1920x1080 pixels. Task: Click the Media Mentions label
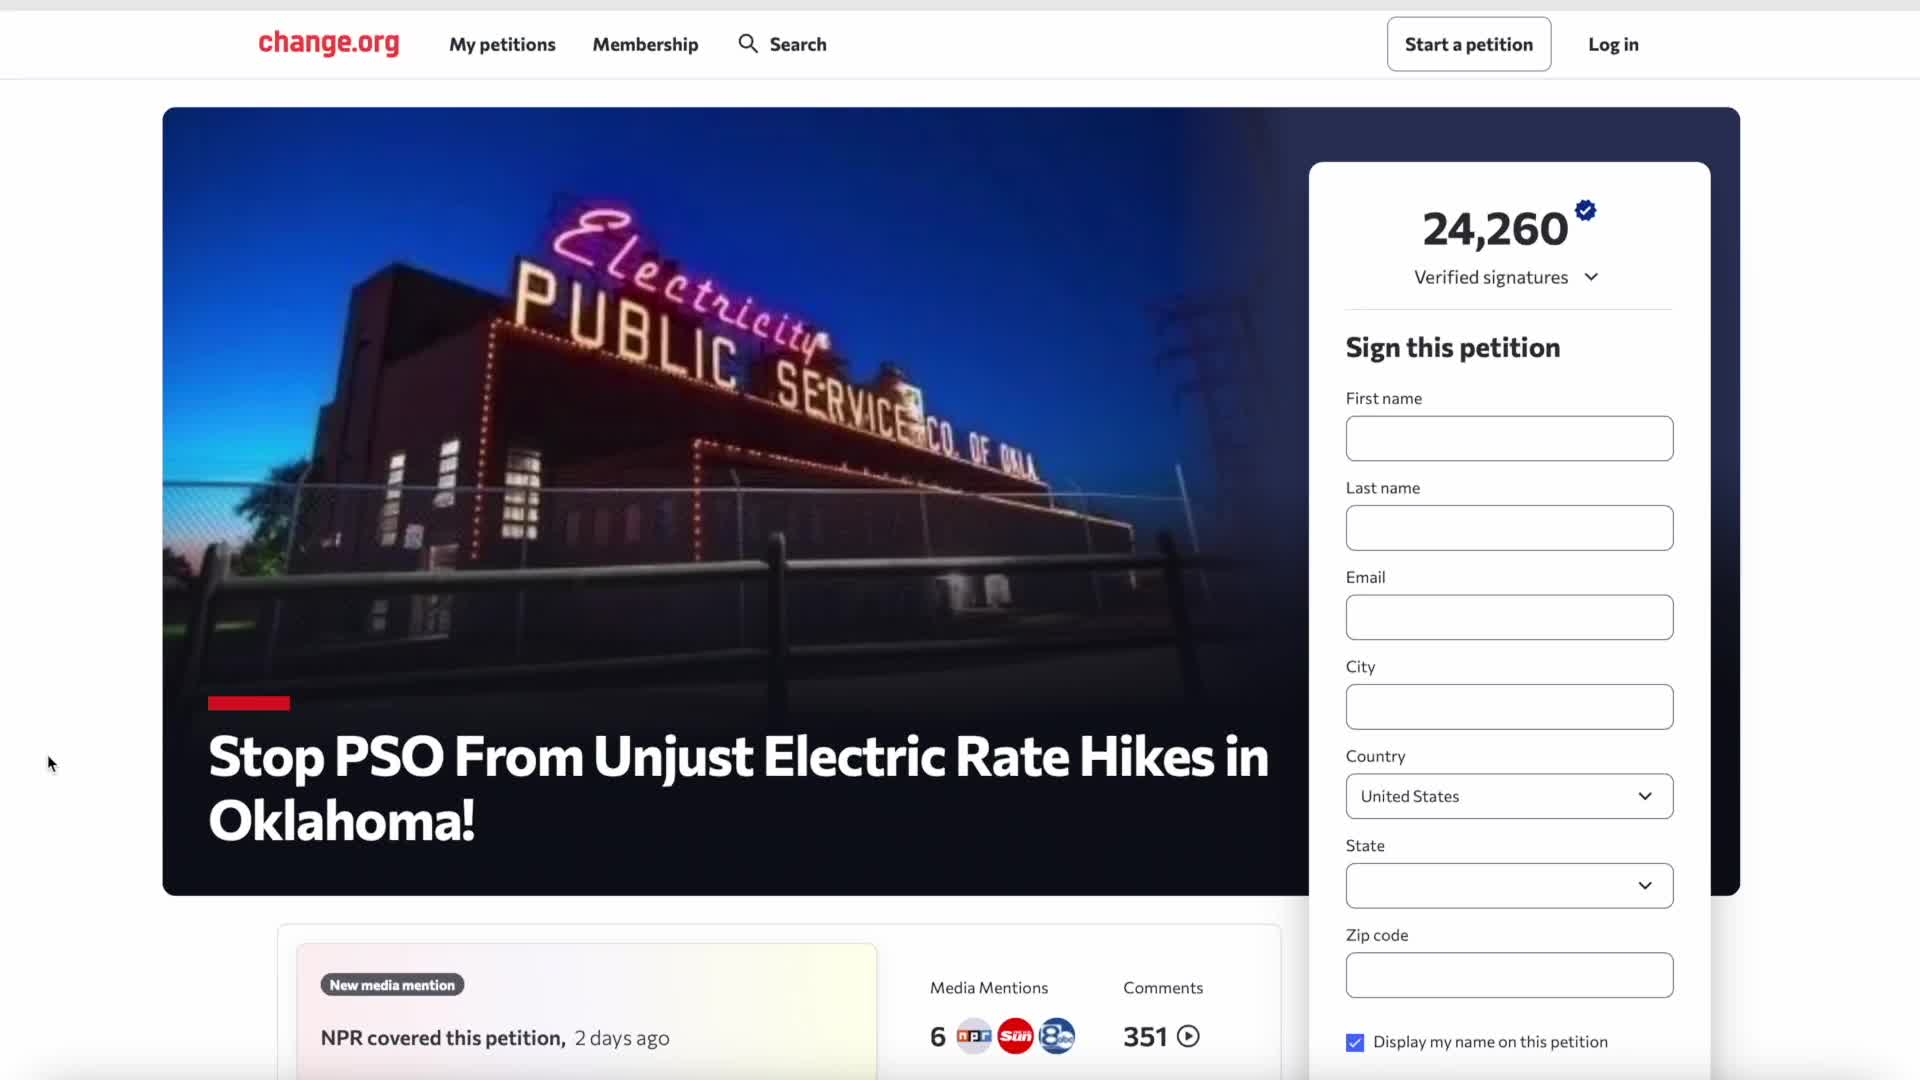click(x=989, y=987)
